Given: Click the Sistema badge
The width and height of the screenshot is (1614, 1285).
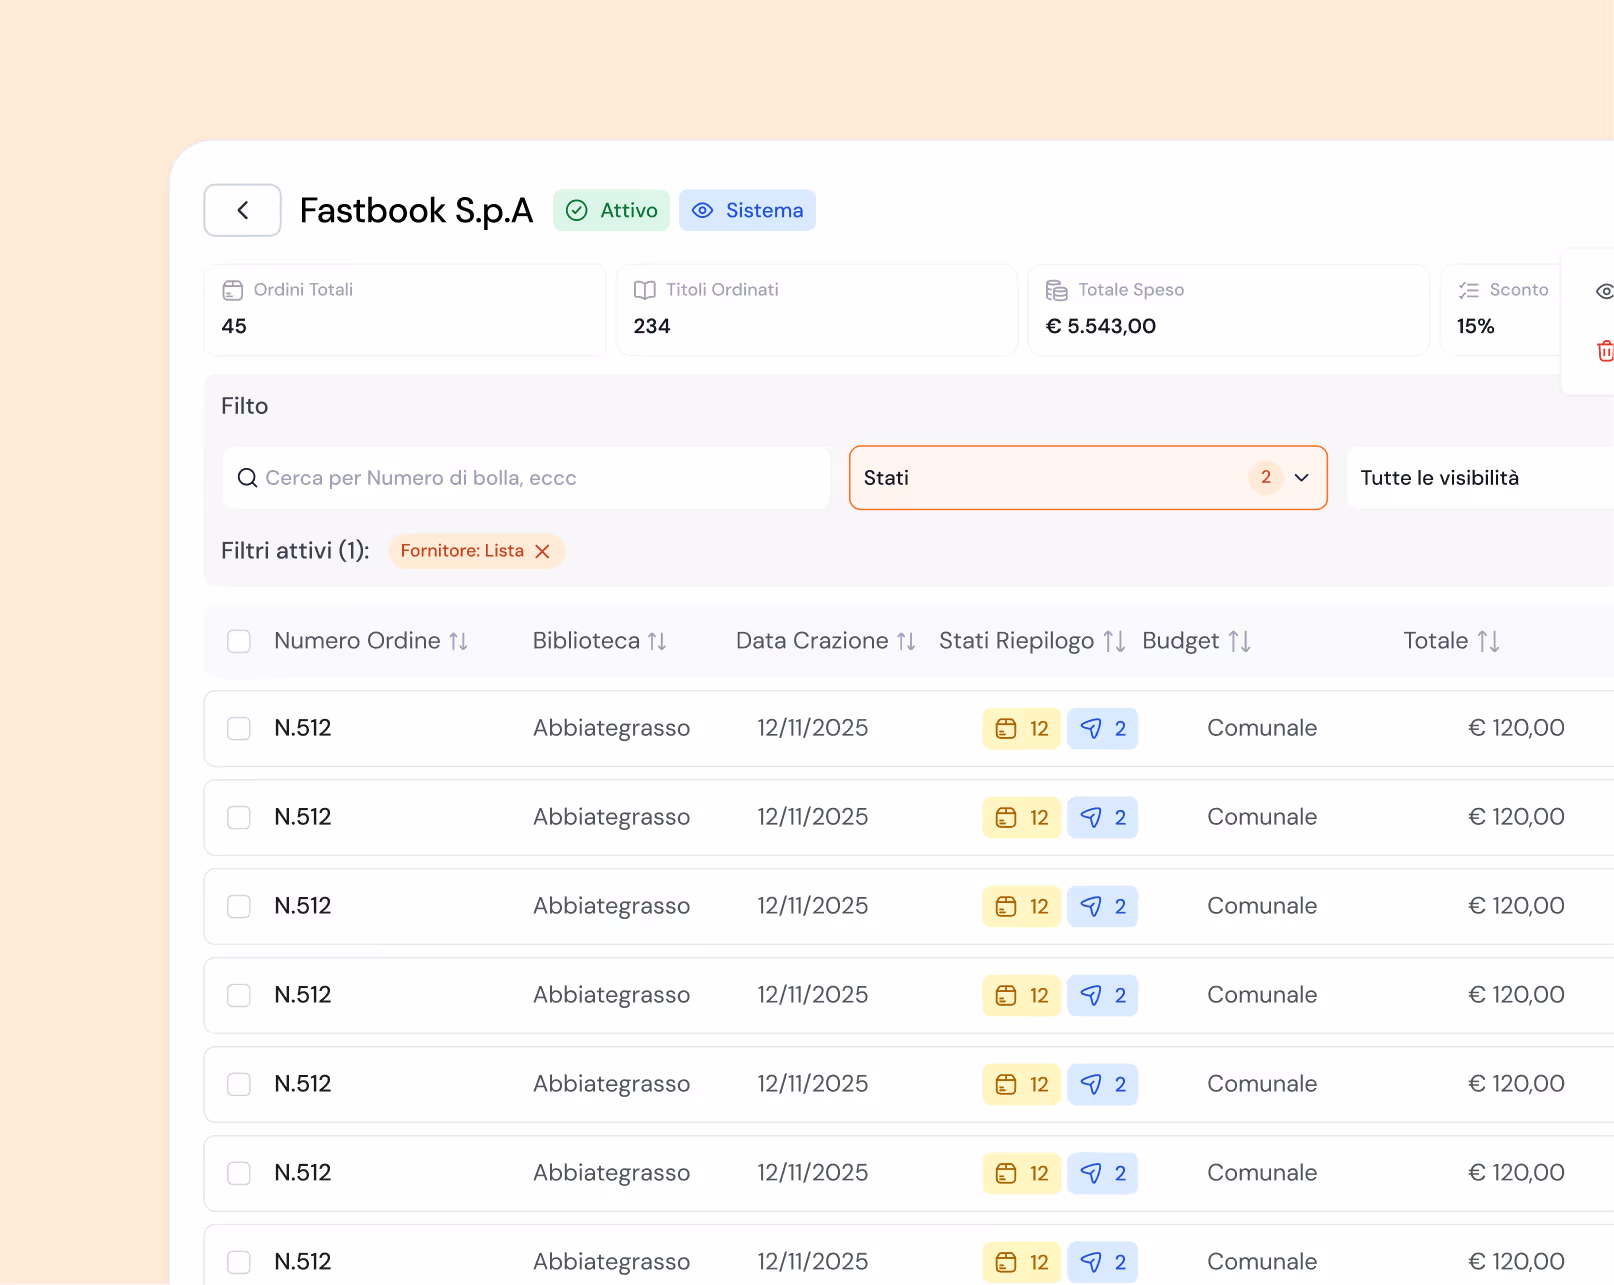Looking at the screenshot, I should pos(747,210).
